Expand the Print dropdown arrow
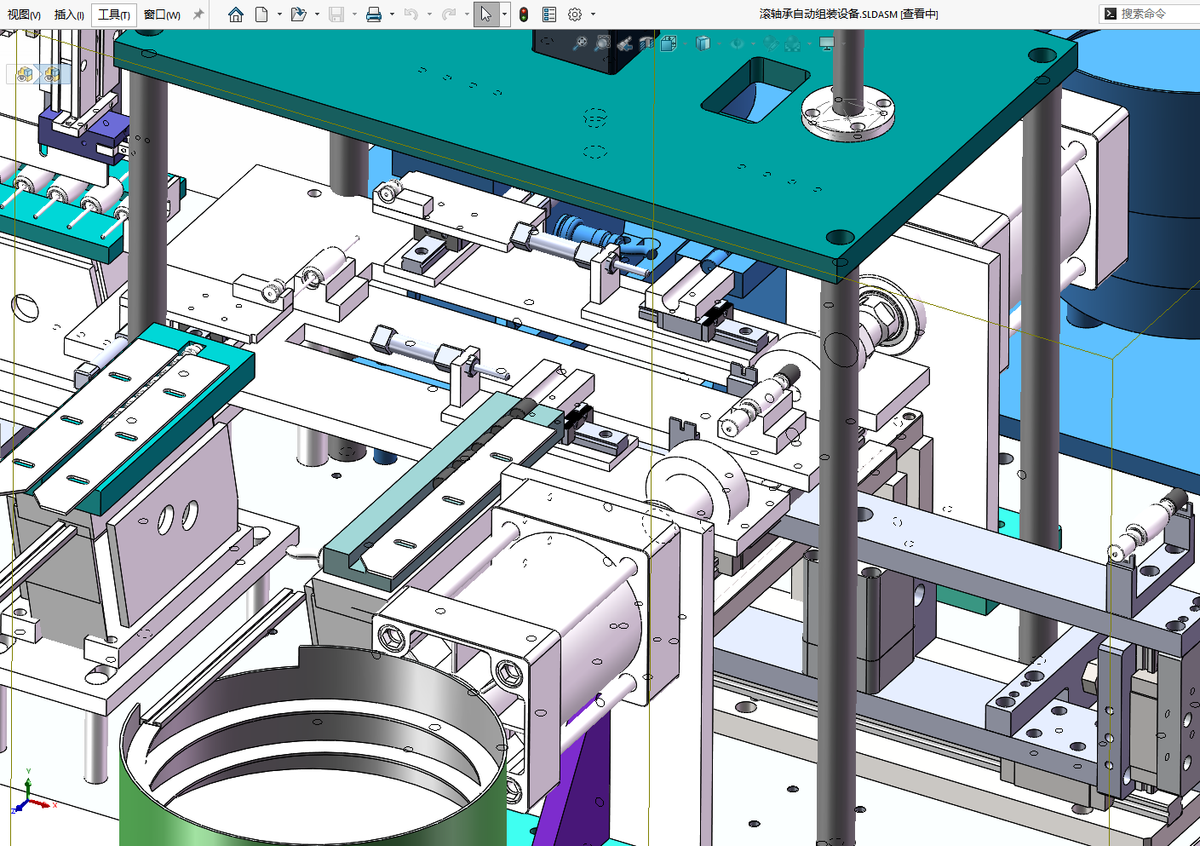 pyautogui.click(x=392, y=15)
